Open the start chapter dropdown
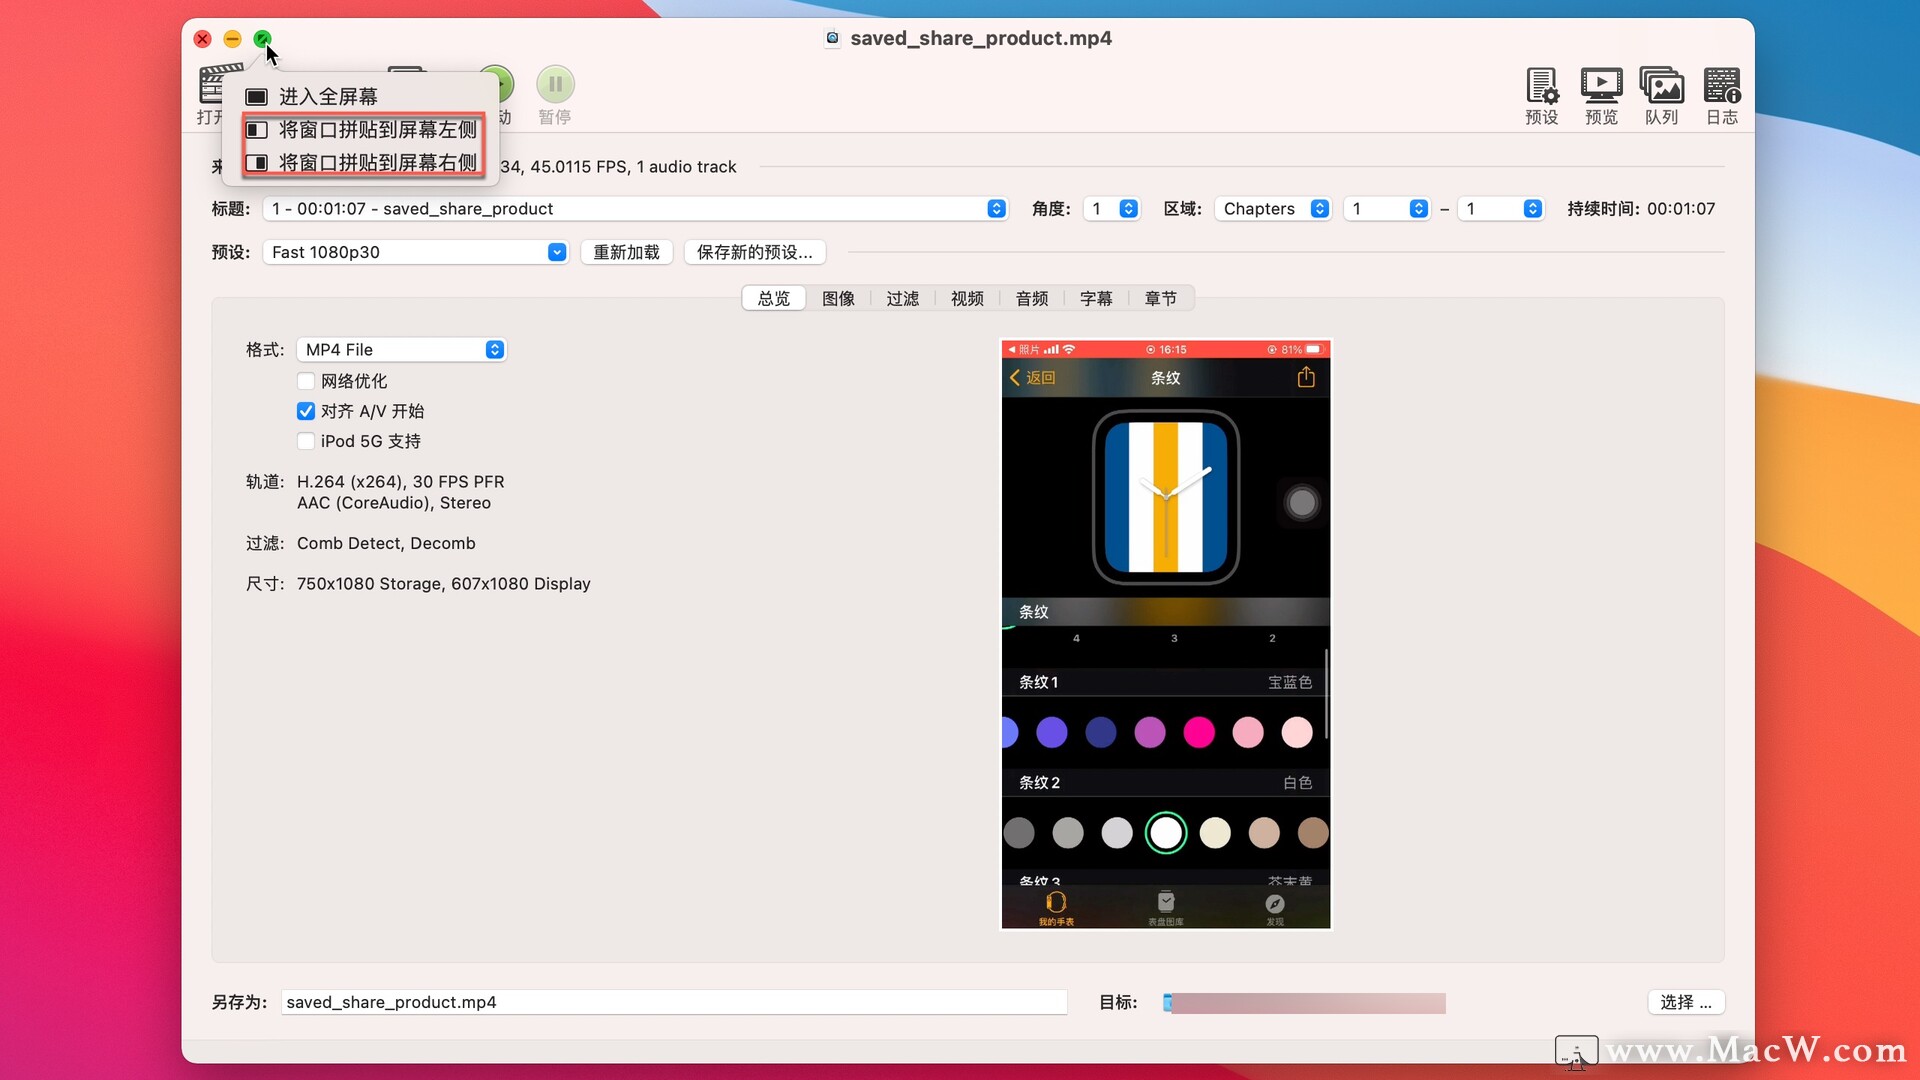Image resolution: width=1920 pixels, height=1080 pixels. click(x=1386, y=208)
